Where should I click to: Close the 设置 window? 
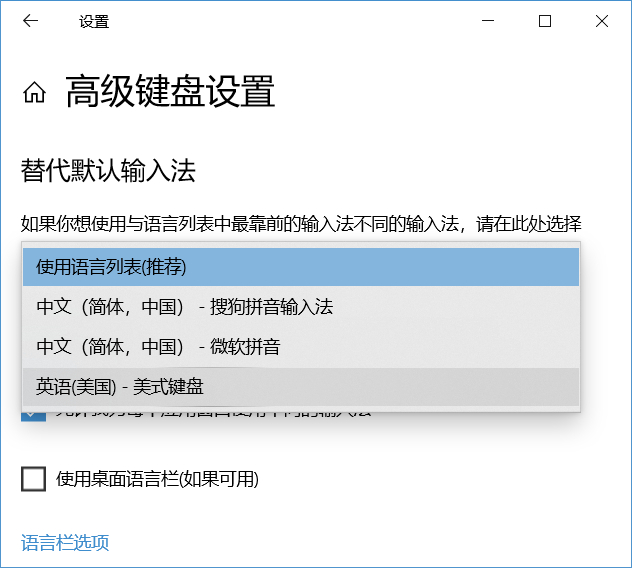602,21
